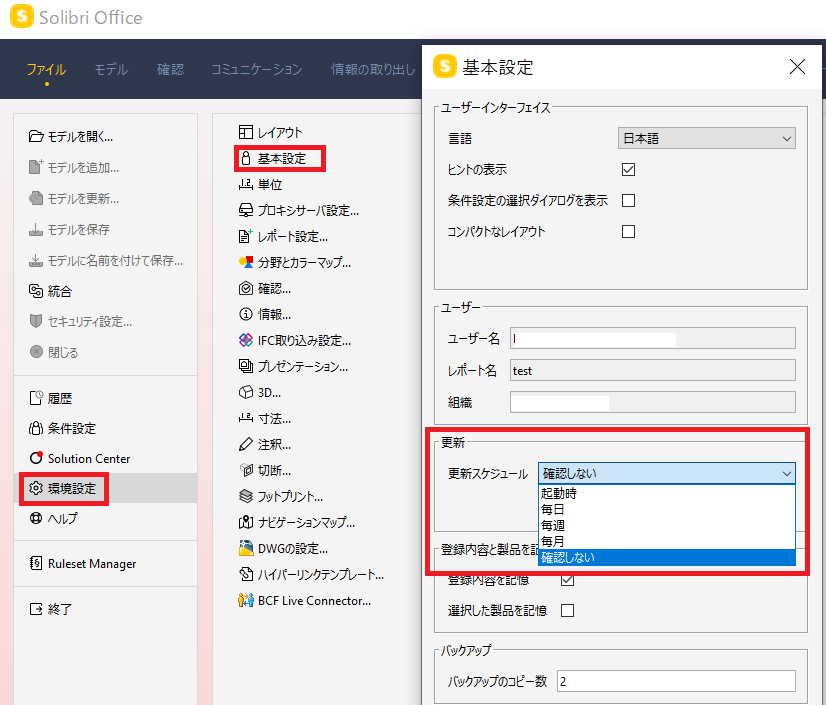Click the 条件設定 roles icon
Image resolution: width=826 pixels, height=705 pixels.
coord(36,428)
